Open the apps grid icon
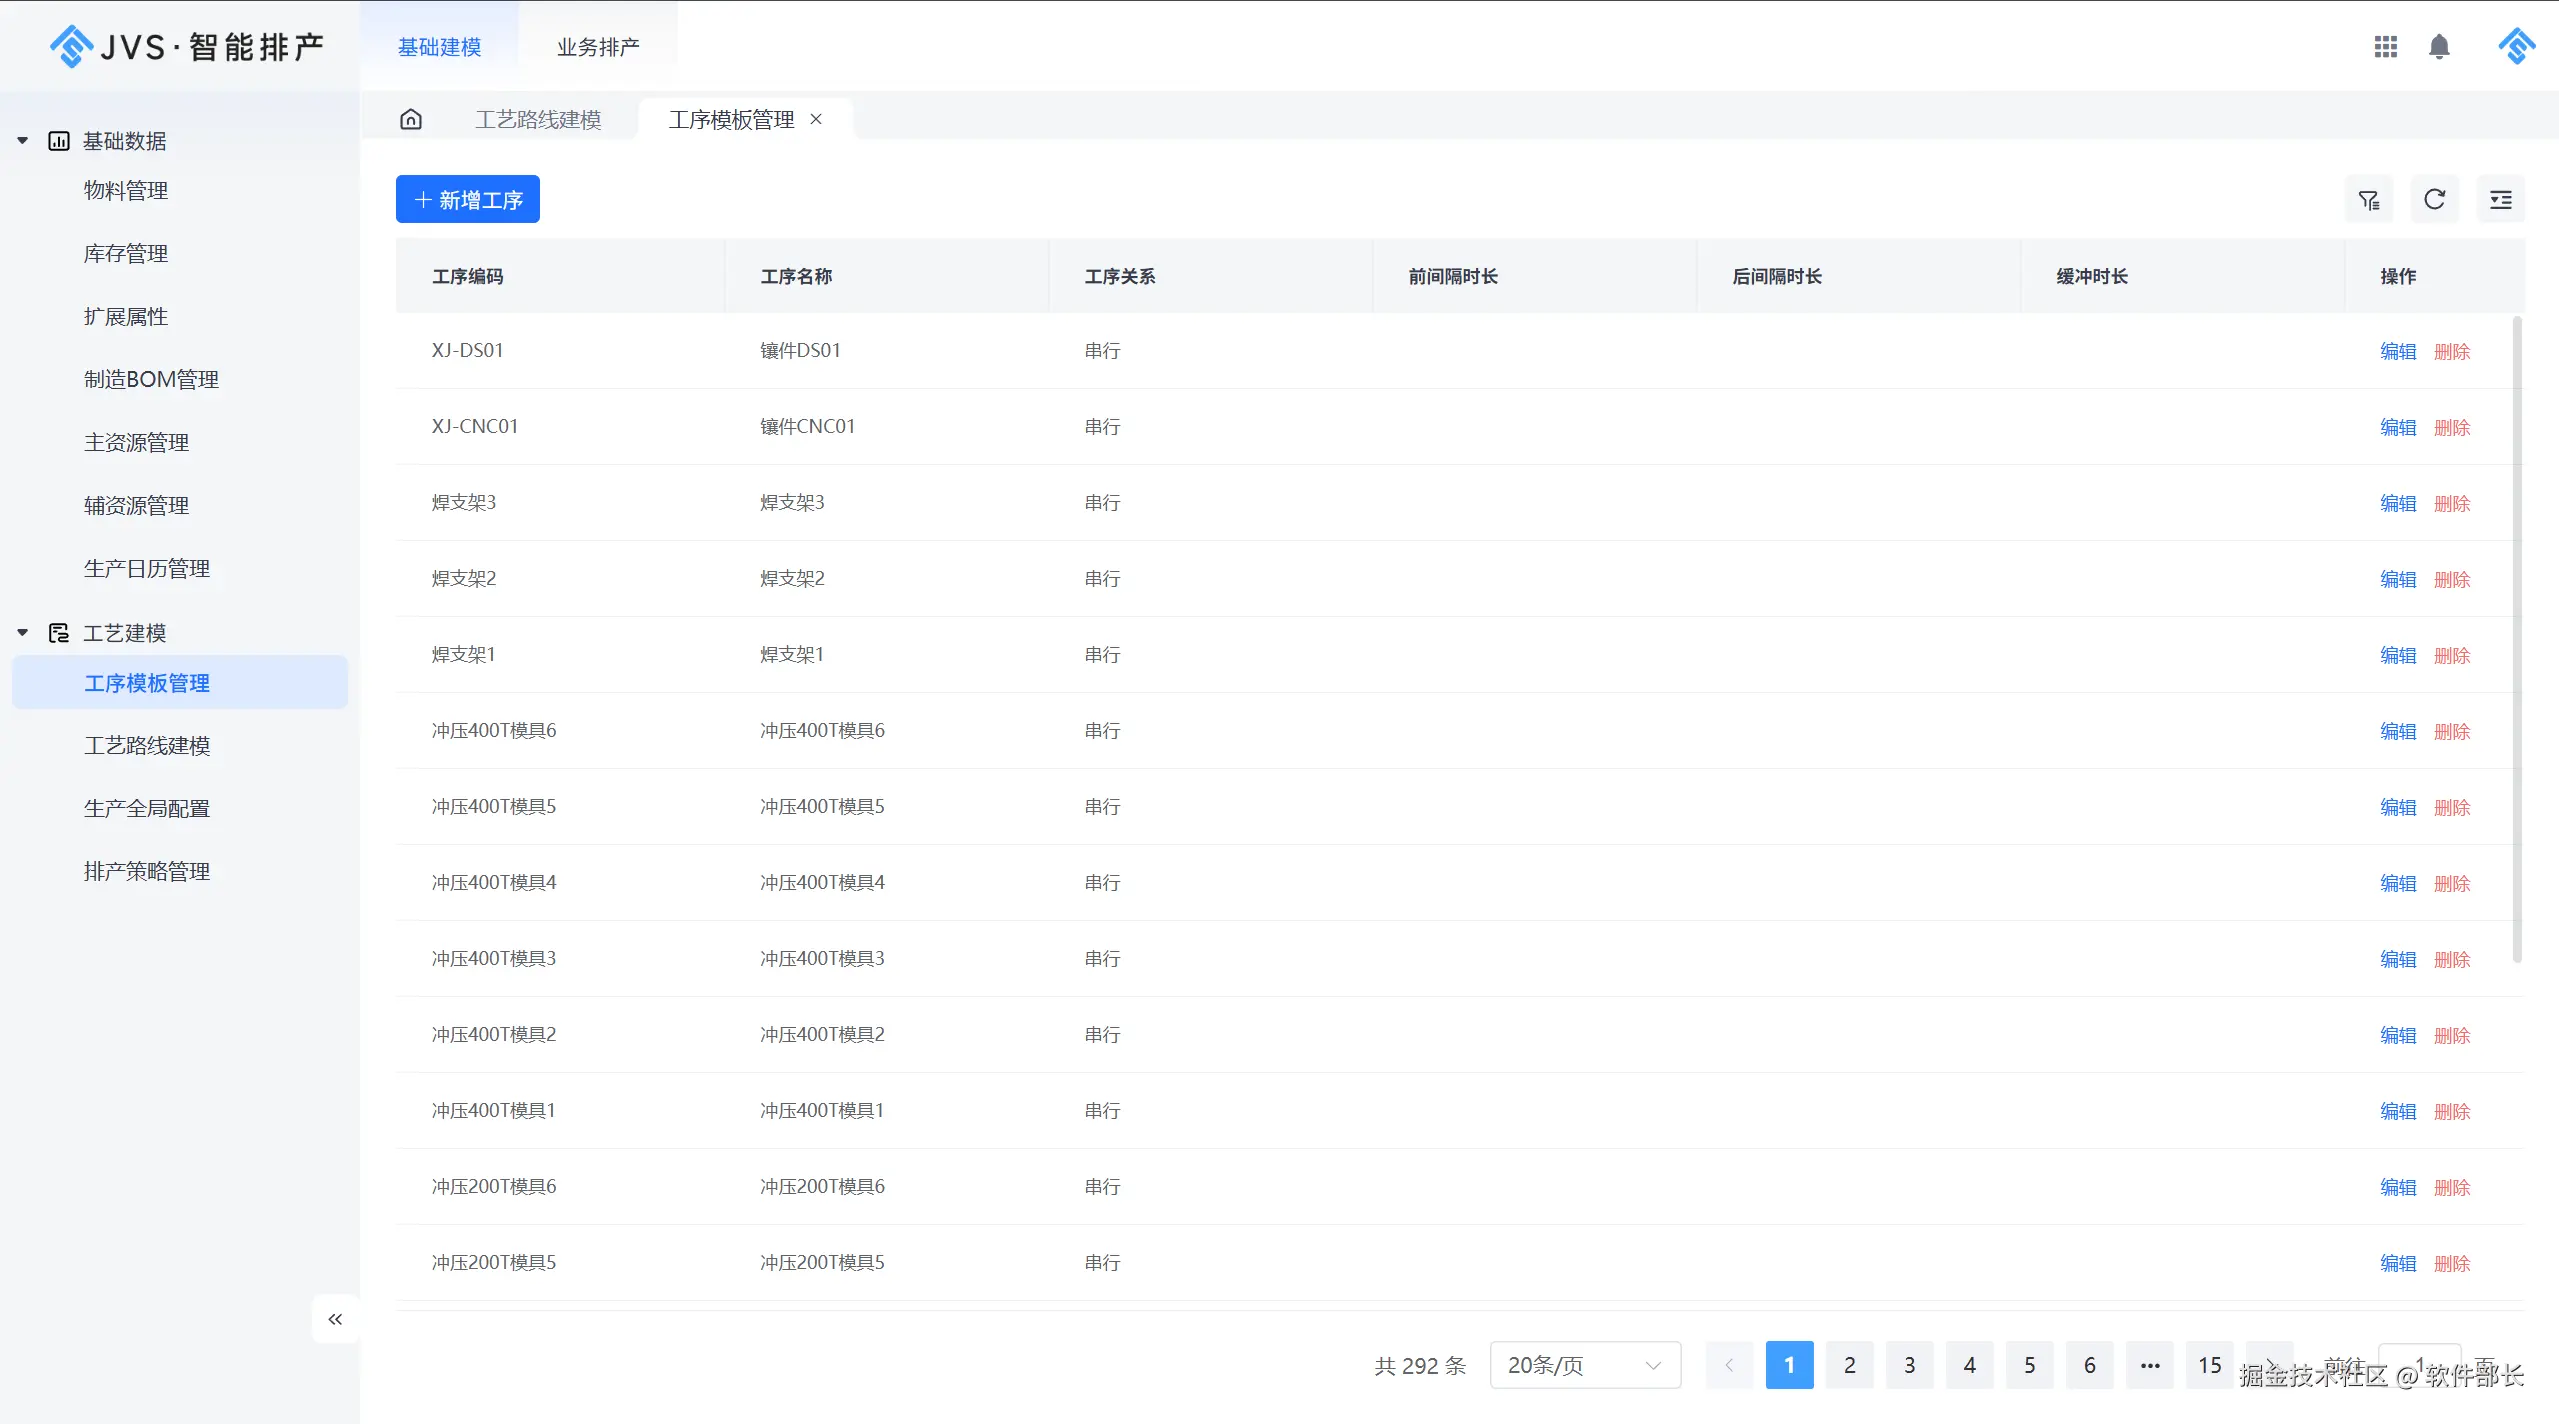The width and height of the screenshot is (2559, 1424). coord(2385,47)
